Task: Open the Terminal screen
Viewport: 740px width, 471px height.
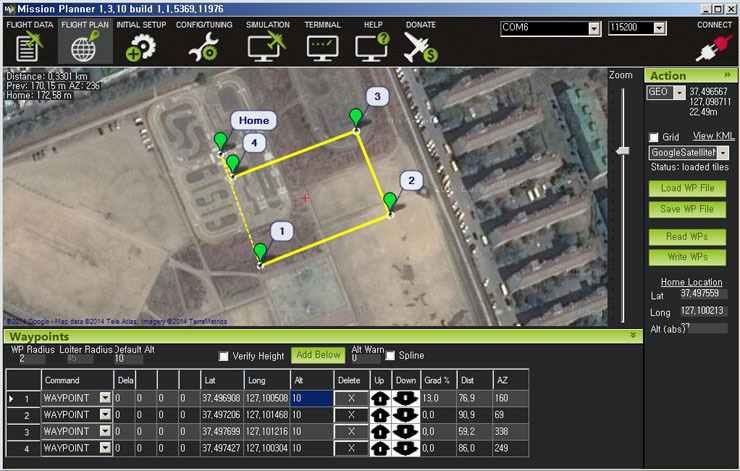Action: (x=322, y=42)
